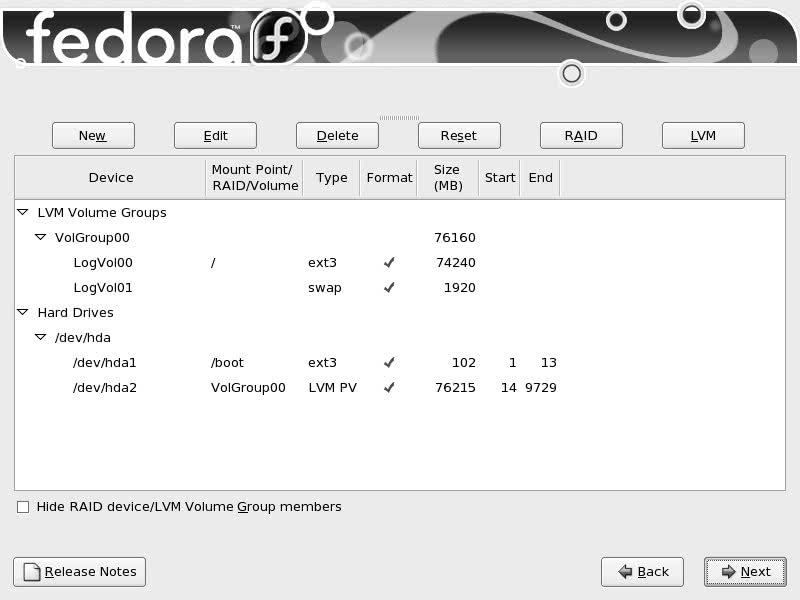
Task: Click the start value 1 of /dev/hda1
Action: [512, 363]
